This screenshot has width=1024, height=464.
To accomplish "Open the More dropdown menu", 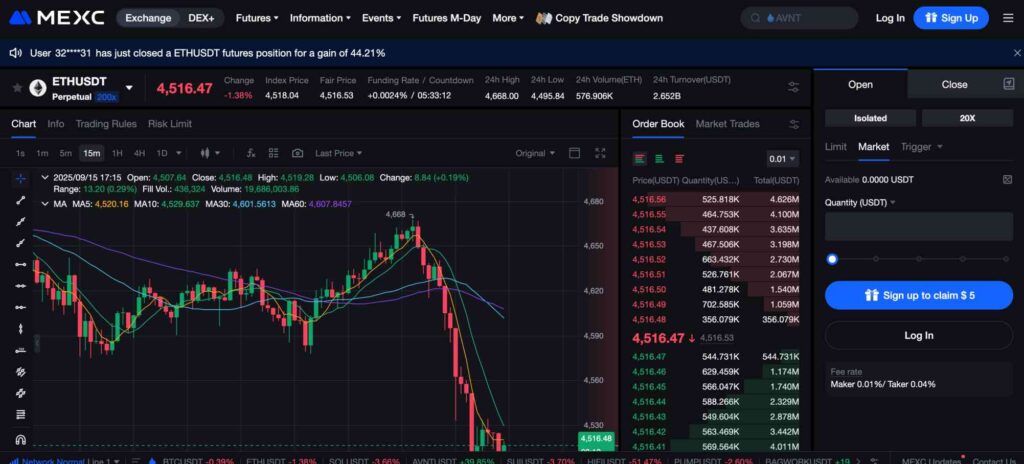I will tap(508, 18).
